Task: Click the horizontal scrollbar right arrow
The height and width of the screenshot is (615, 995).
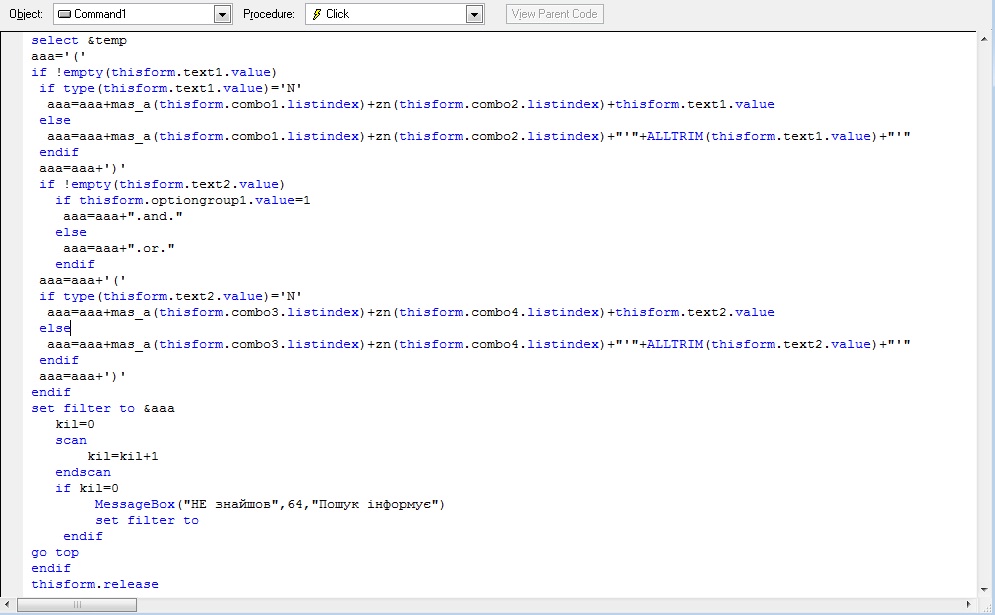Action: point(968,605)
